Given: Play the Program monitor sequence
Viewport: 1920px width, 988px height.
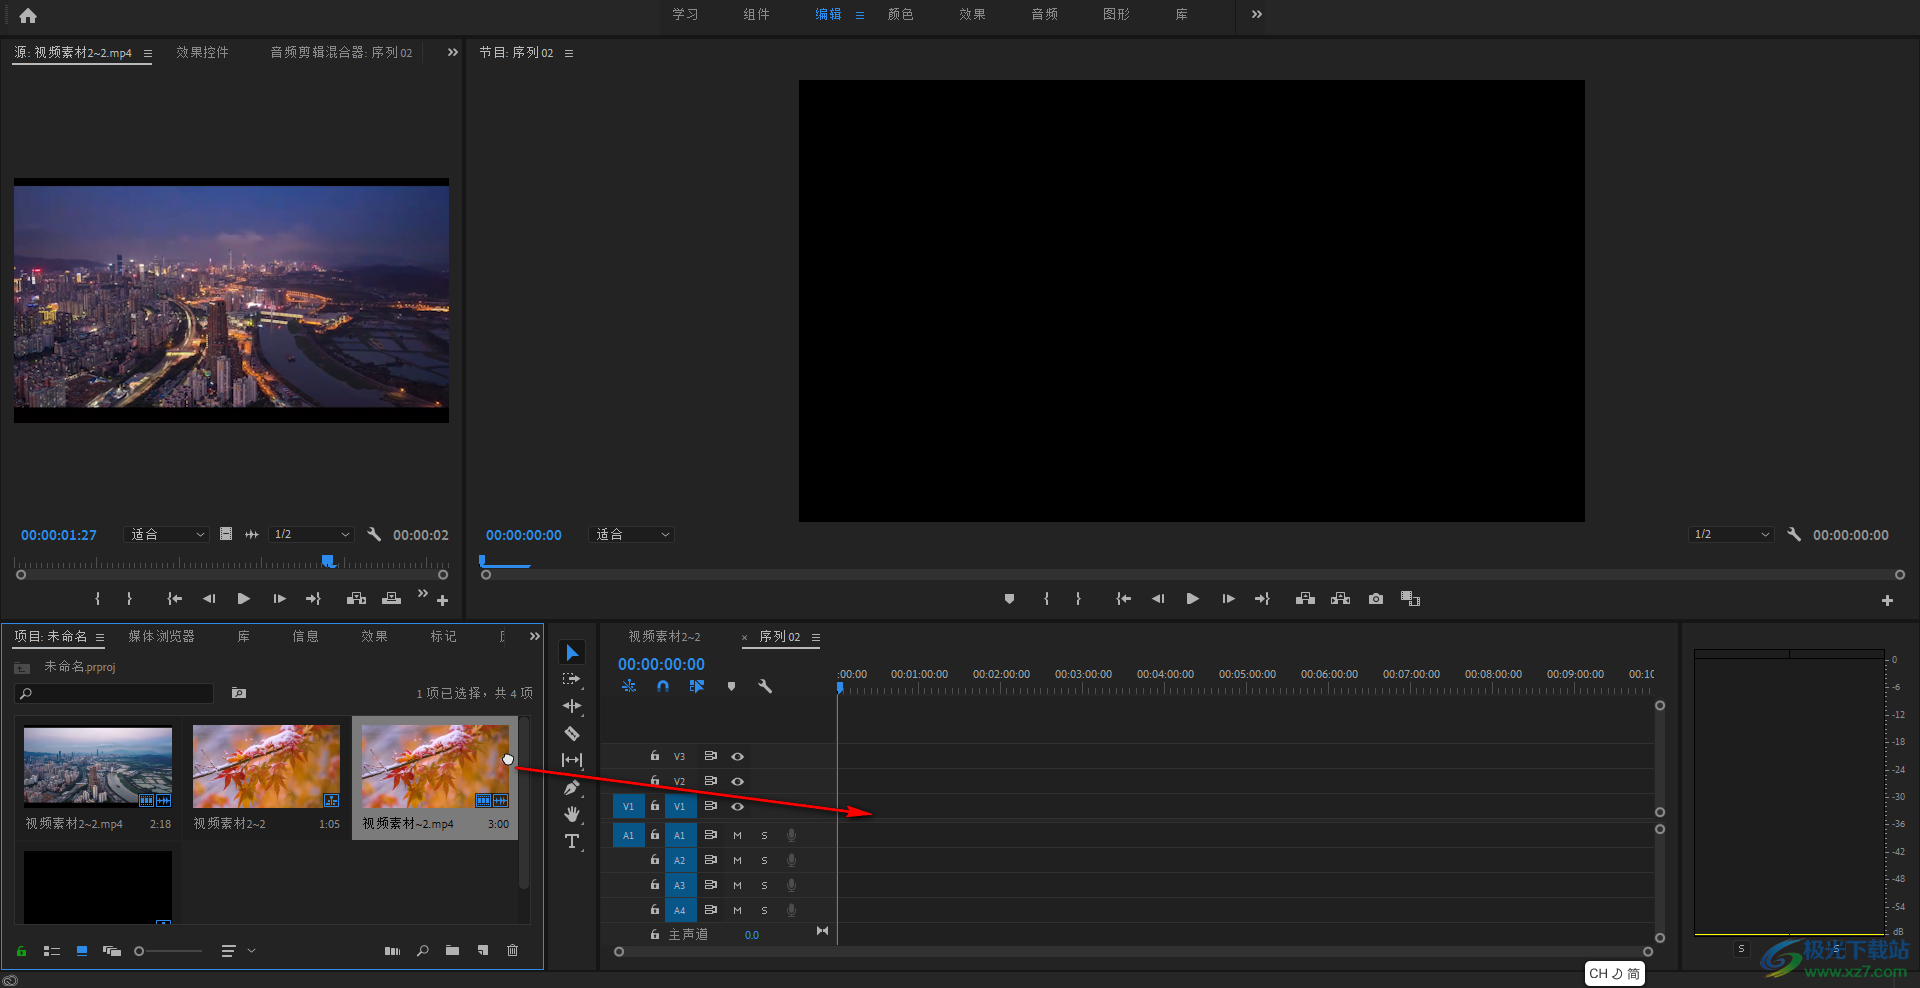Looking at the screenshot, I should [1192, 599].
